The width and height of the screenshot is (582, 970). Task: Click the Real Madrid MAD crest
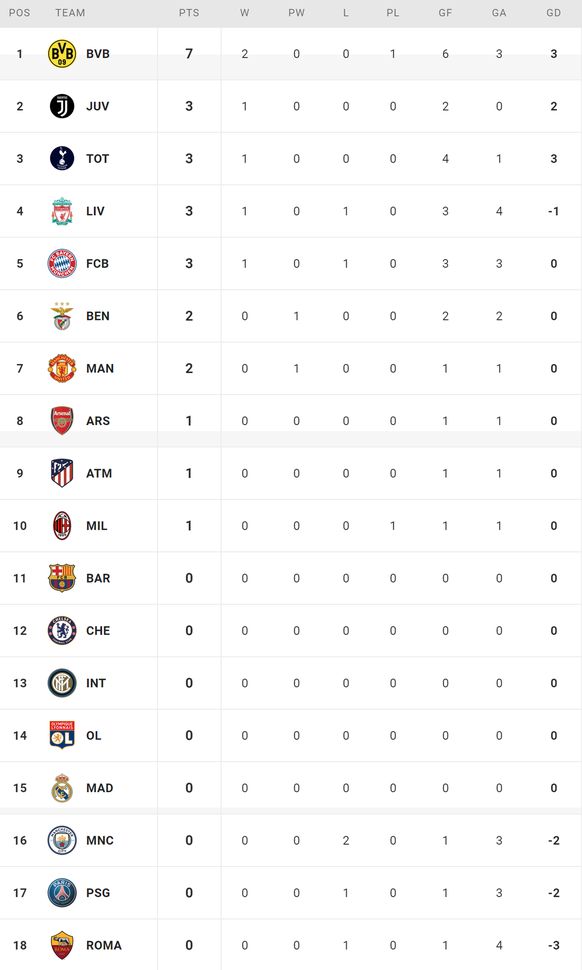pos(62,788)
